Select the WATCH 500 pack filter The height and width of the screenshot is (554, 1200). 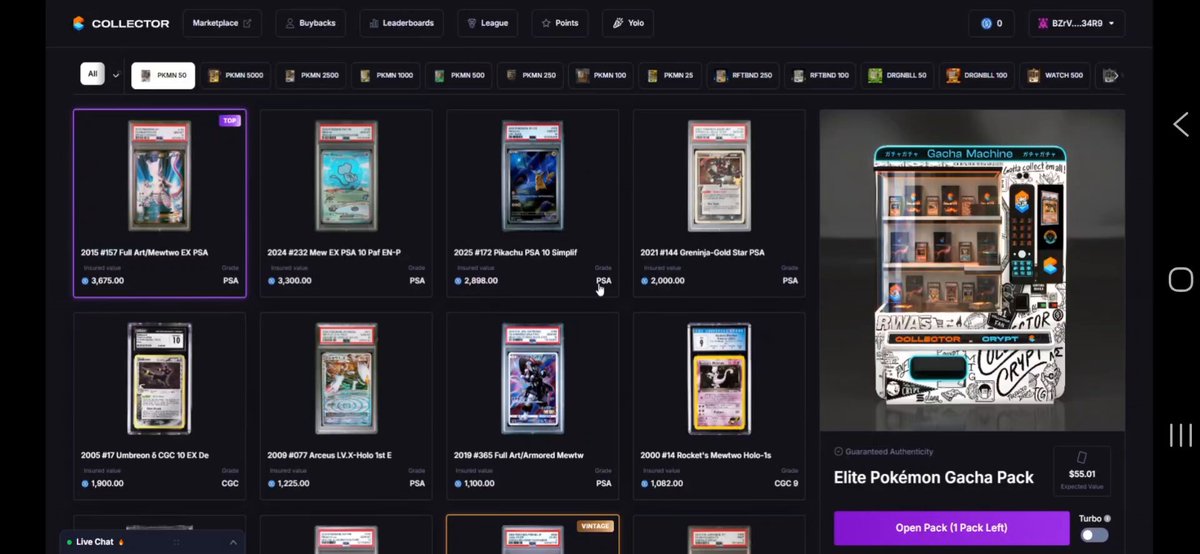(1055, 75)
